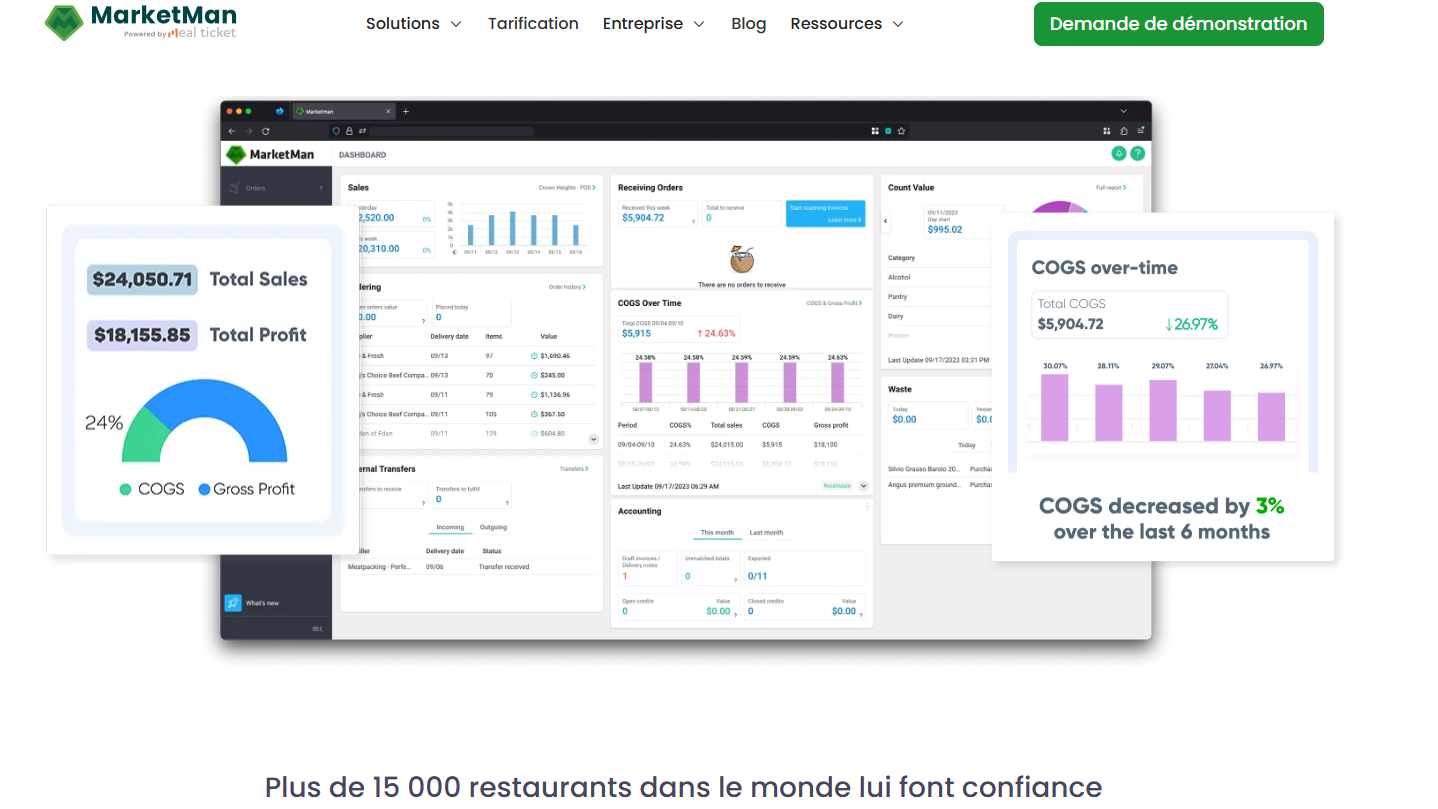Click the Demande de démonstration button
The width and height of the screenshot is (1438, 809).
[x=1178, y=24]
